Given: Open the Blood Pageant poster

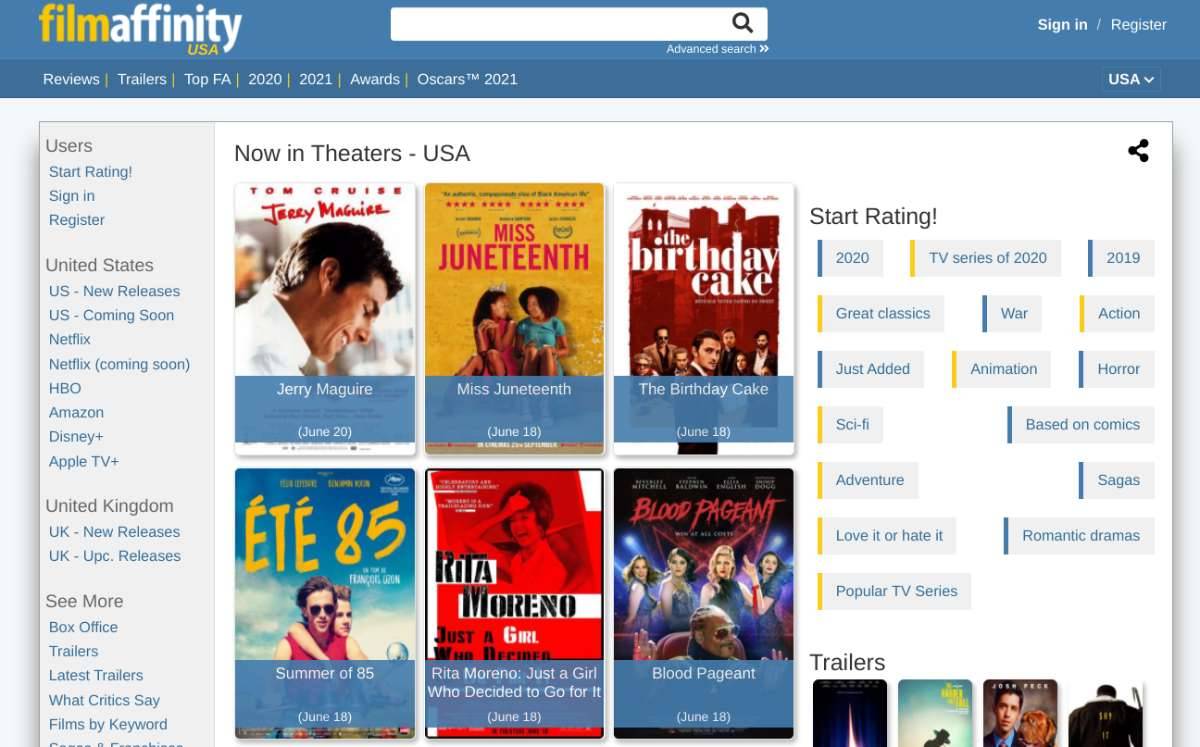Looking at the screenshot, I should [704, 603].
